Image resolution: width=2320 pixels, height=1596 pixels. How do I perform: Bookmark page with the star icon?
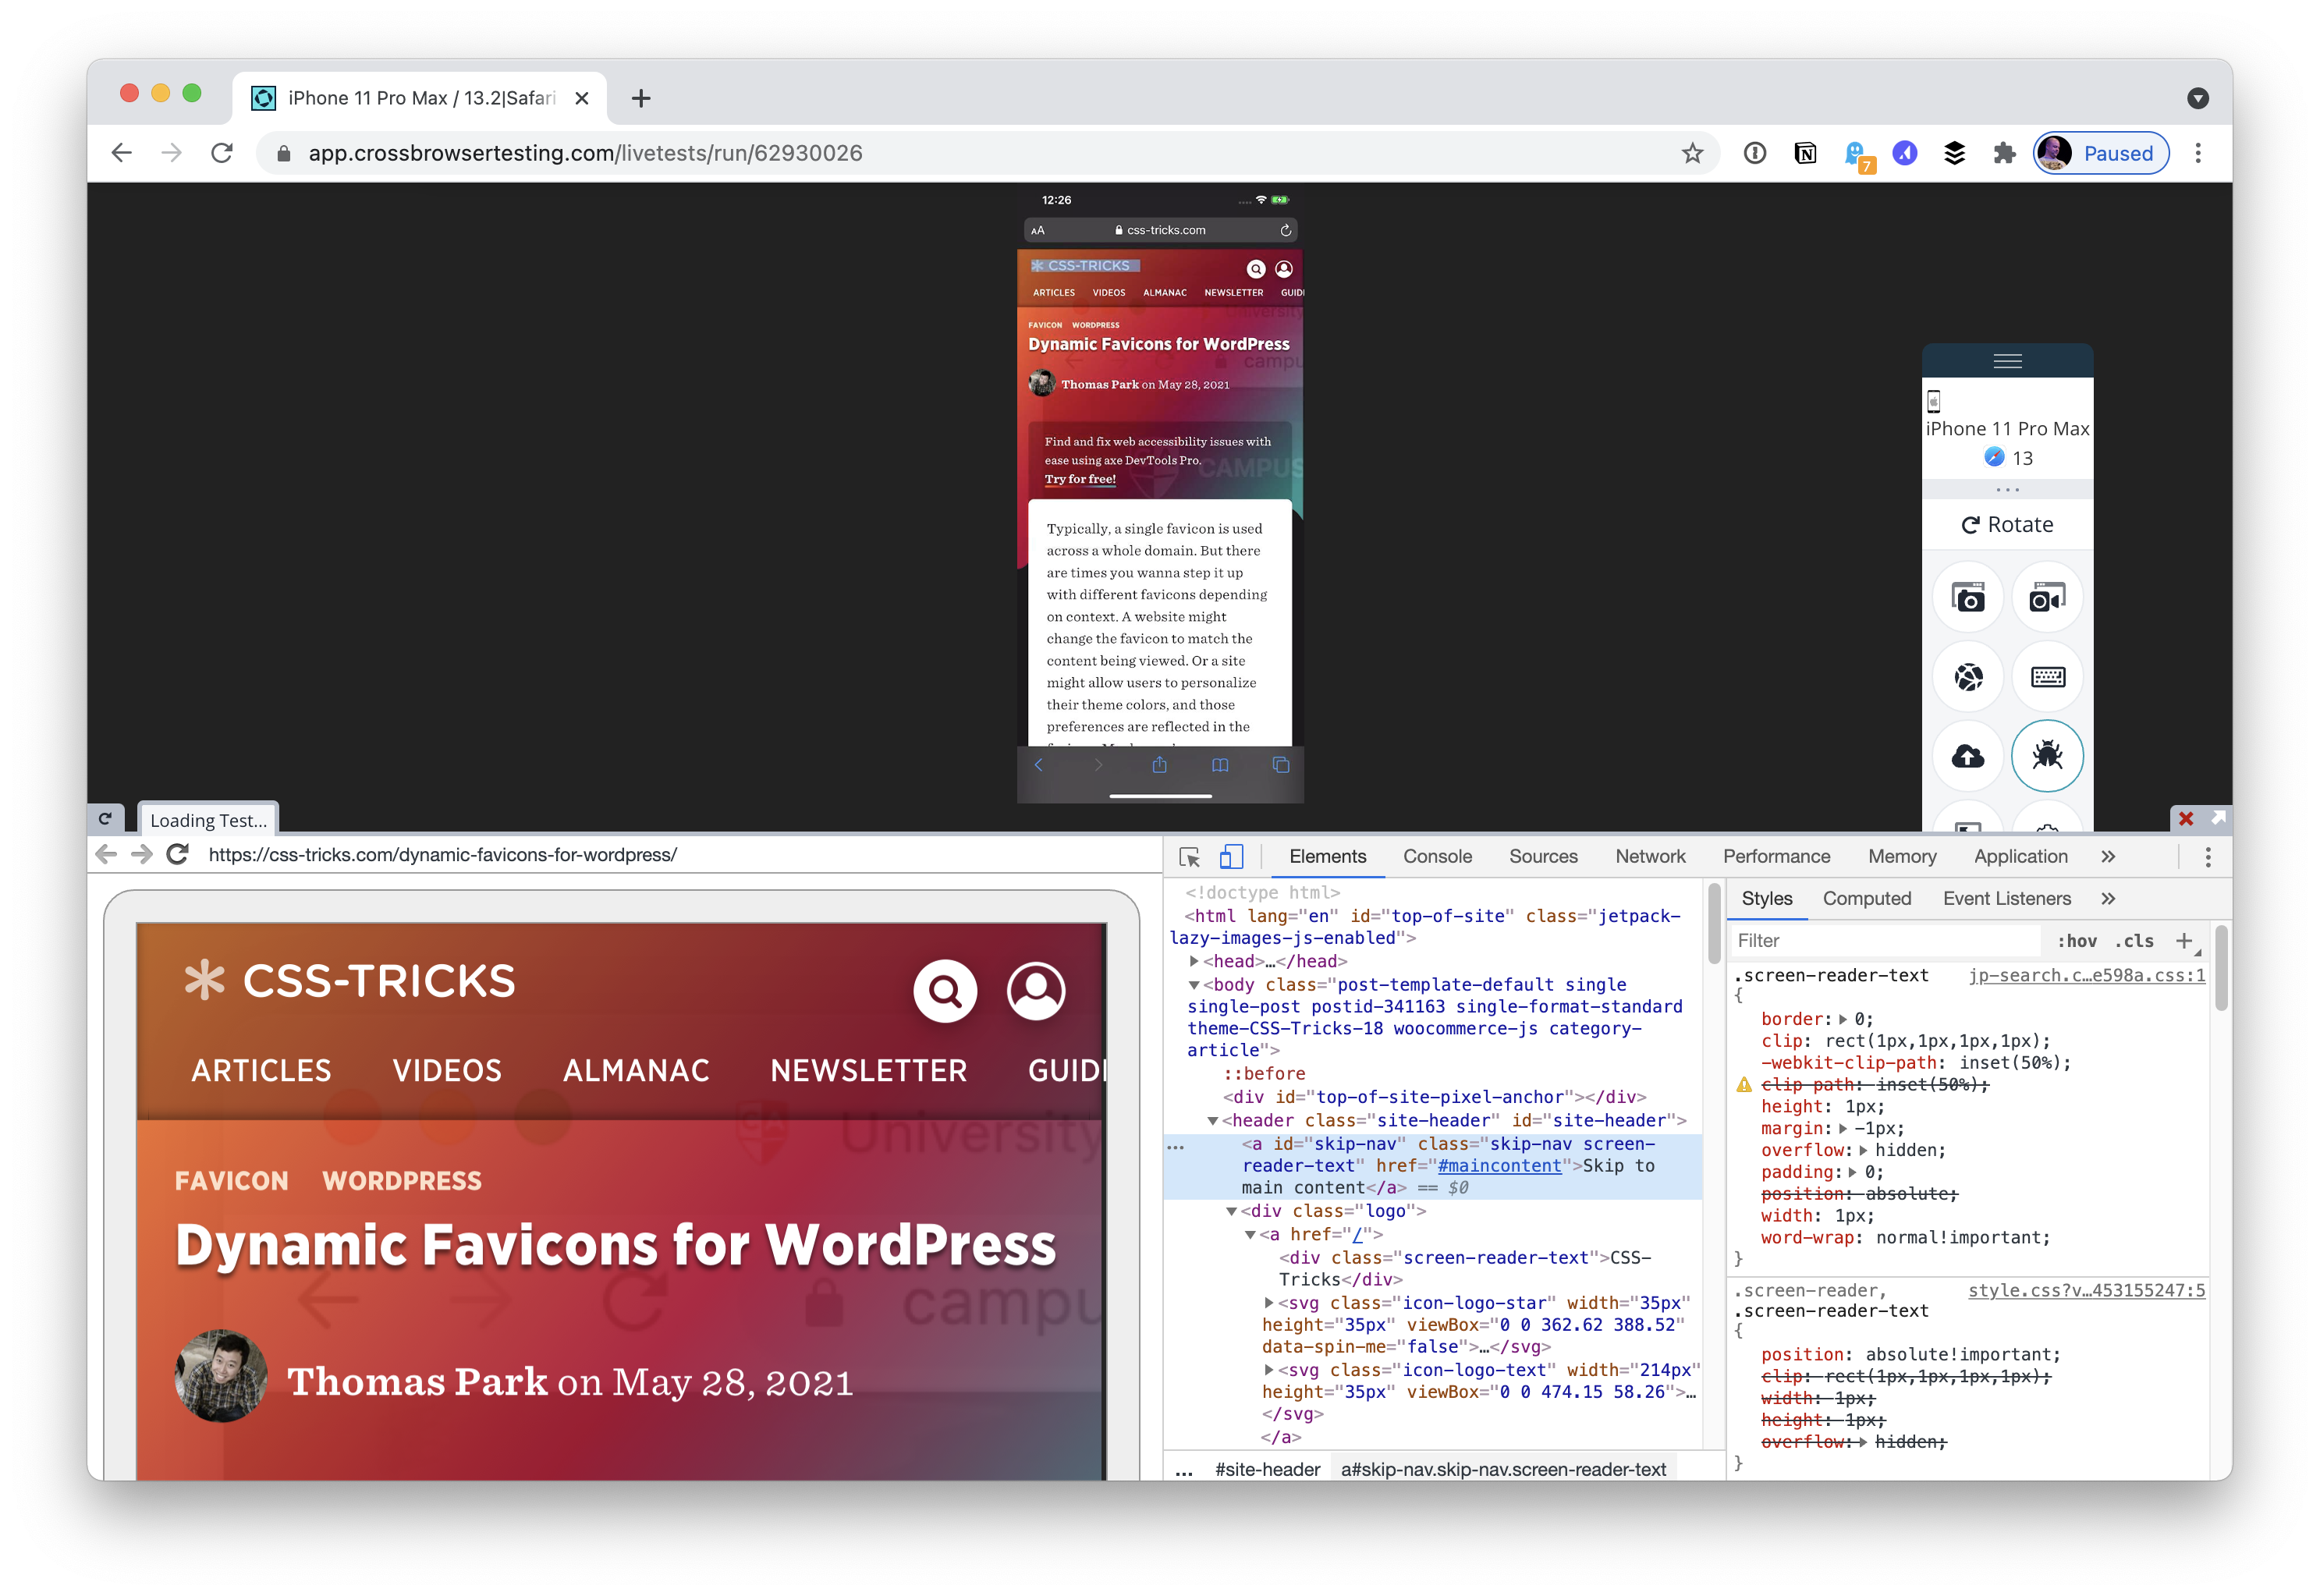1692,153
